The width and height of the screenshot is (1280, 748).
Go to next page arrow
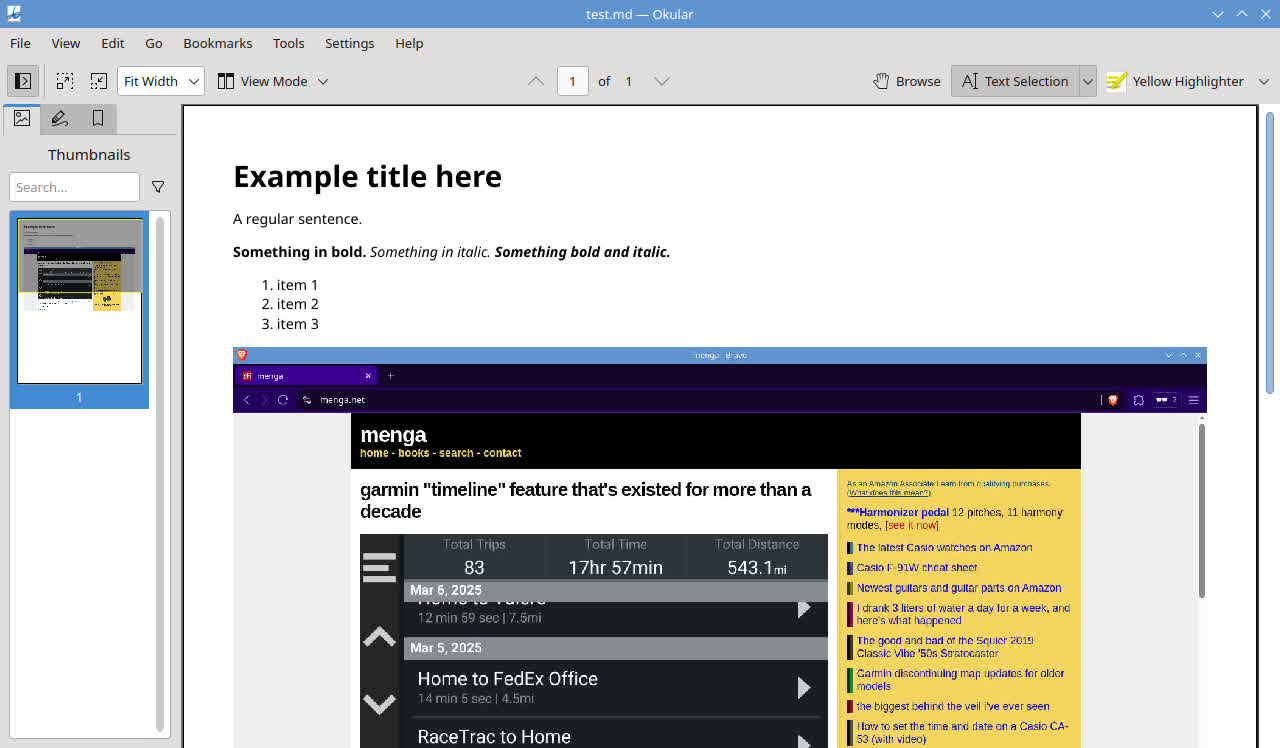pos(662,81)
